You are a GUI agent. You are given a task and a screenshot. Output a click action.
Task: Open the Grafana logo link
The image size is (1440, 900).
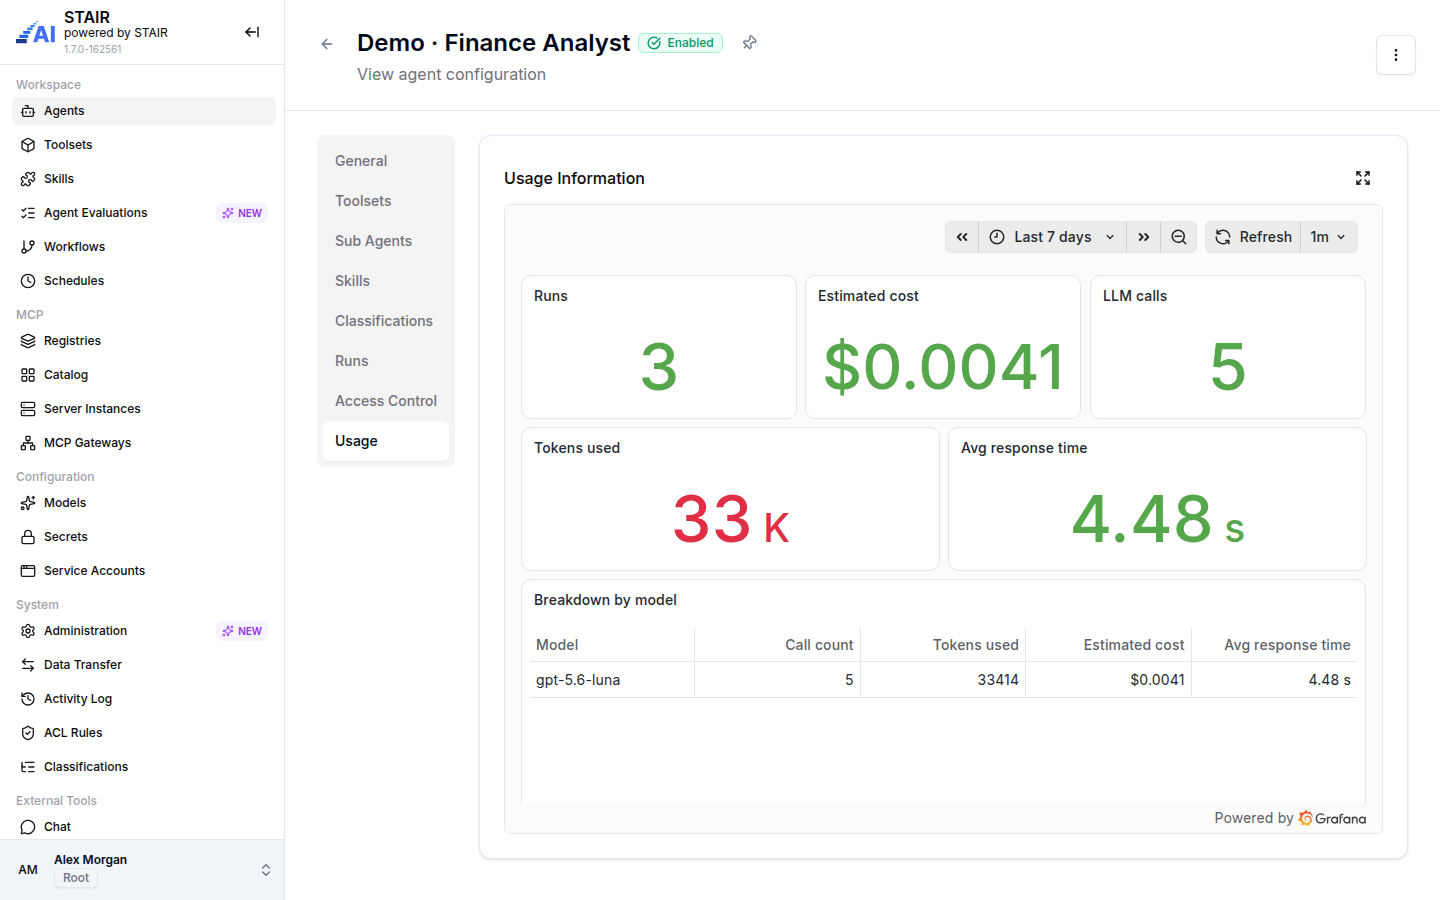1332,818
